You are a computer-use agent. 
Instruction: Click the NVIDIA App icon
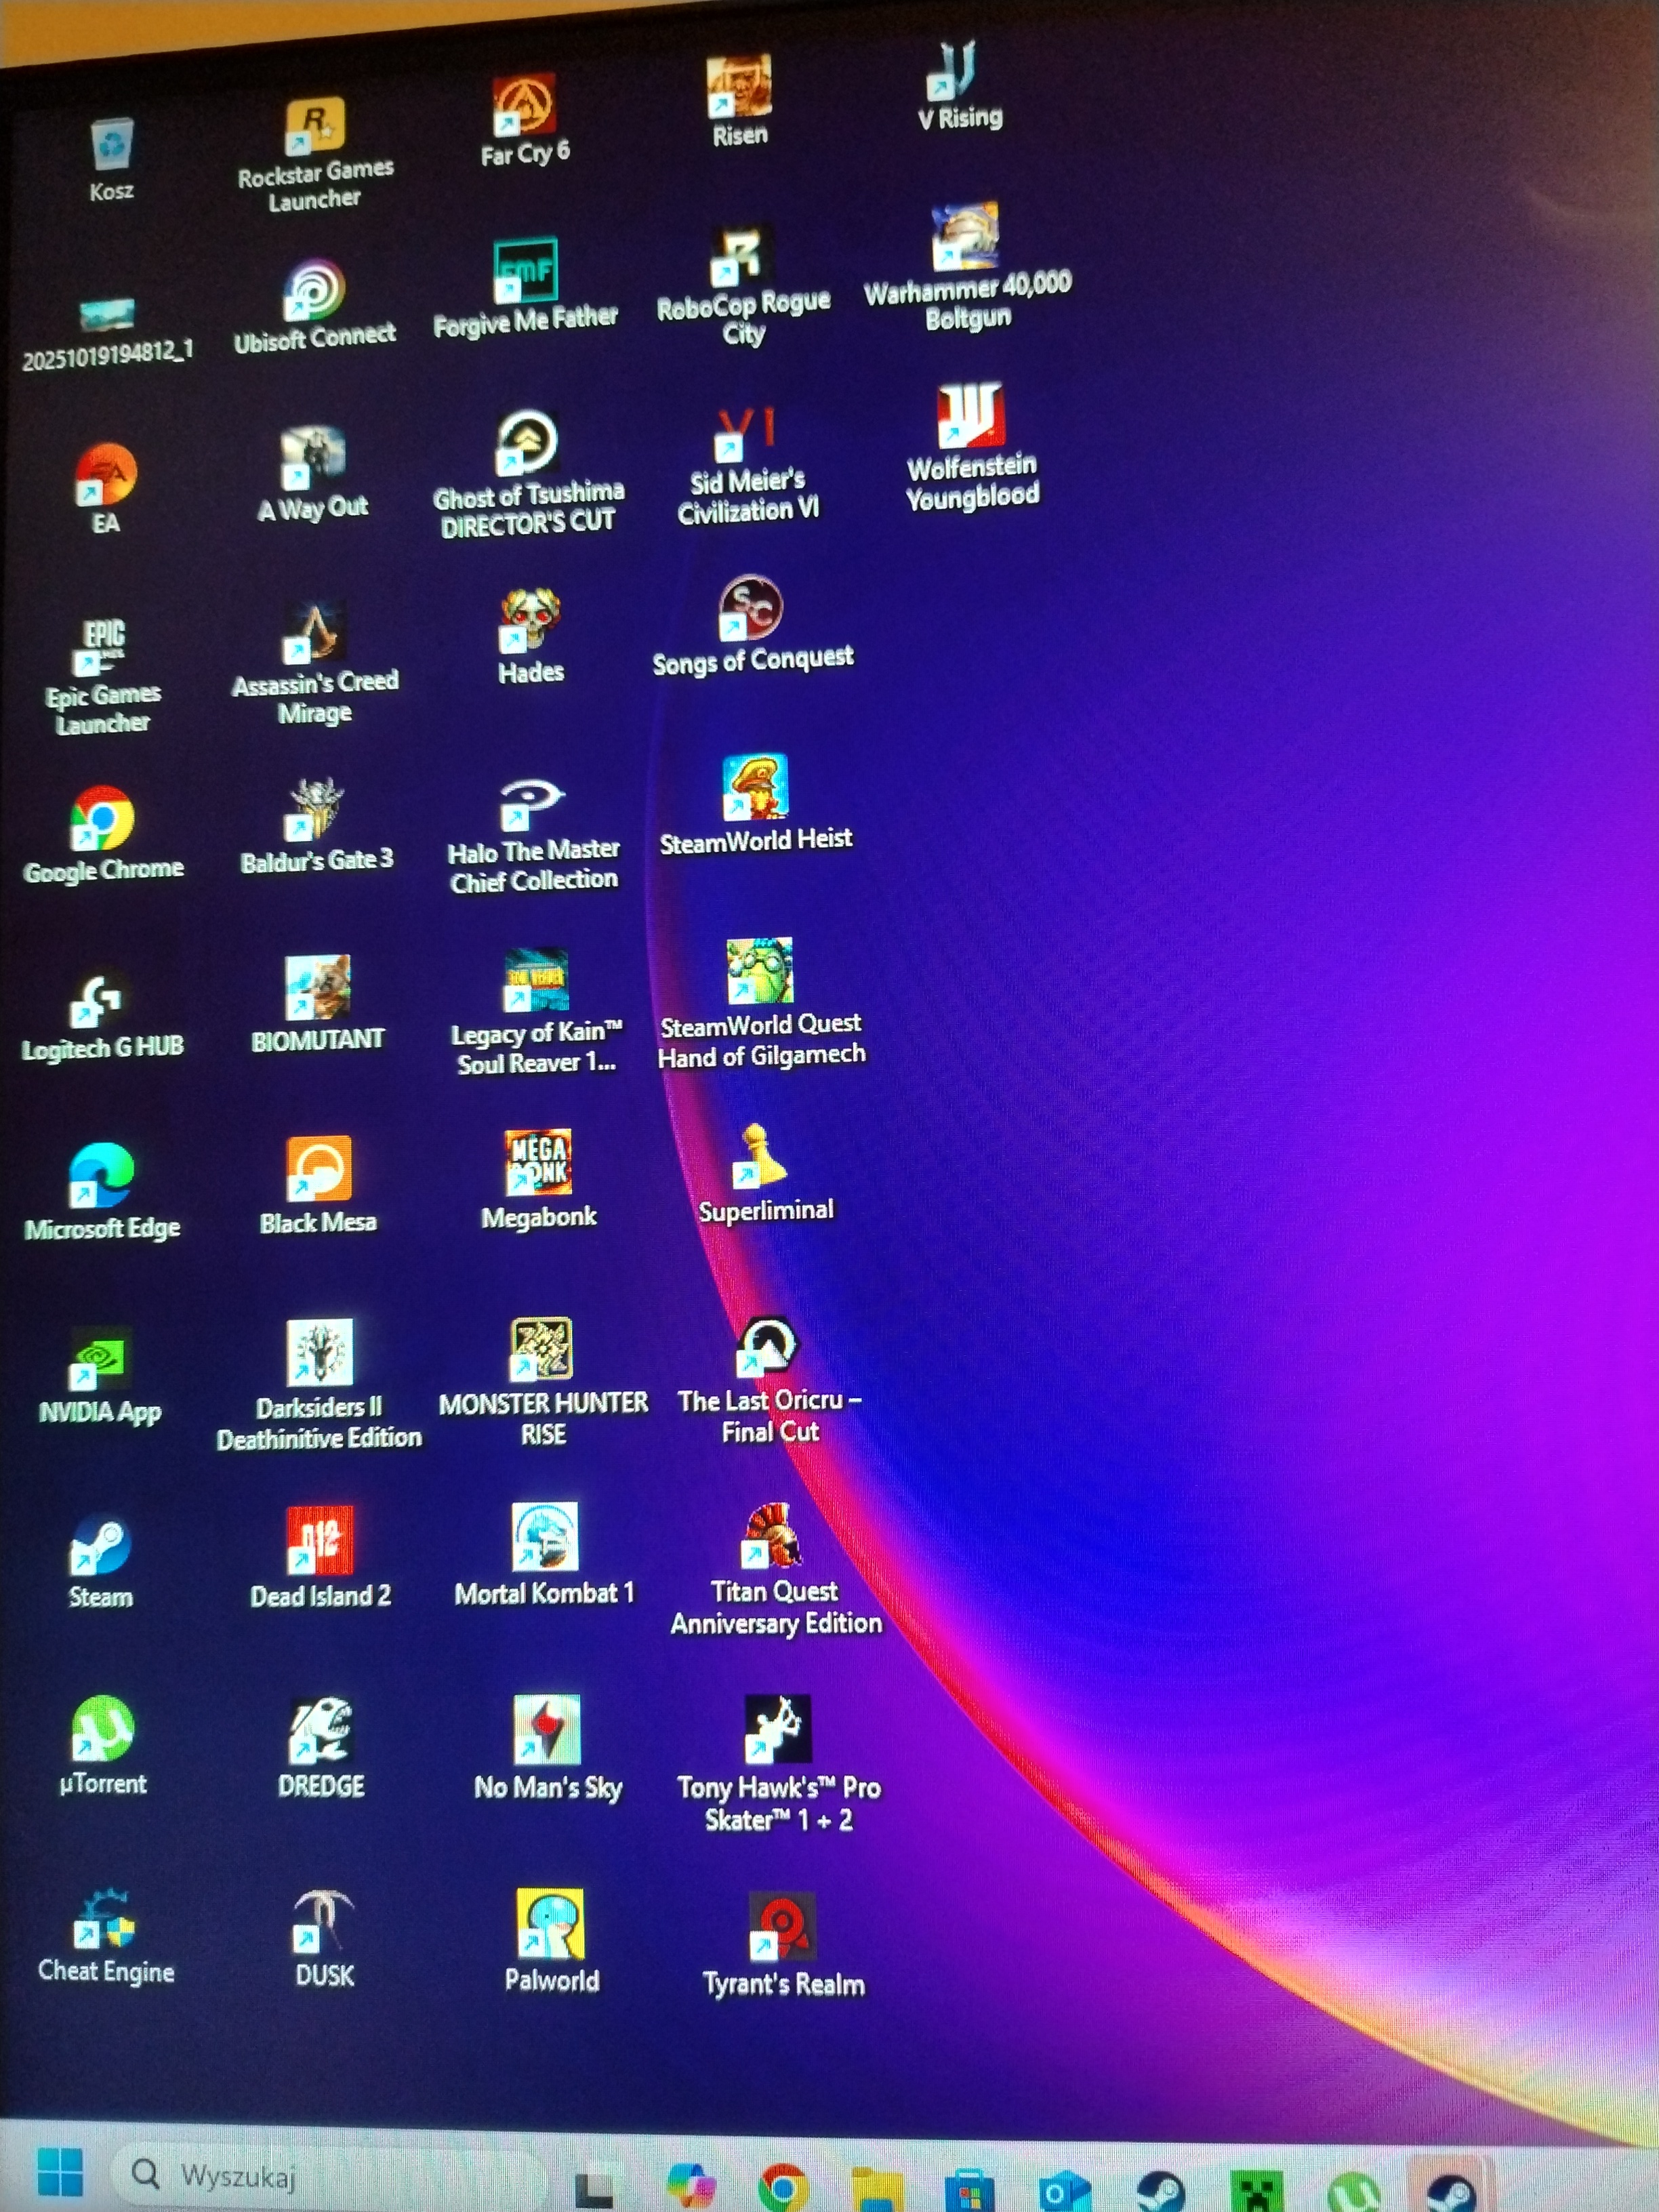(x=100, y=1358)
